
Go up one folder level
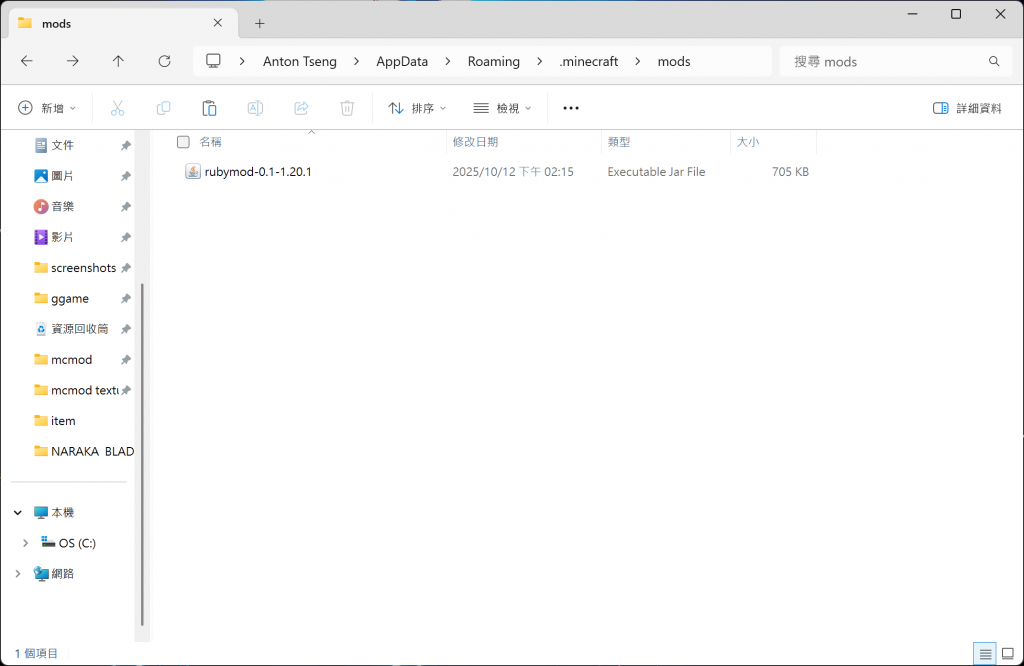point(118,61)
